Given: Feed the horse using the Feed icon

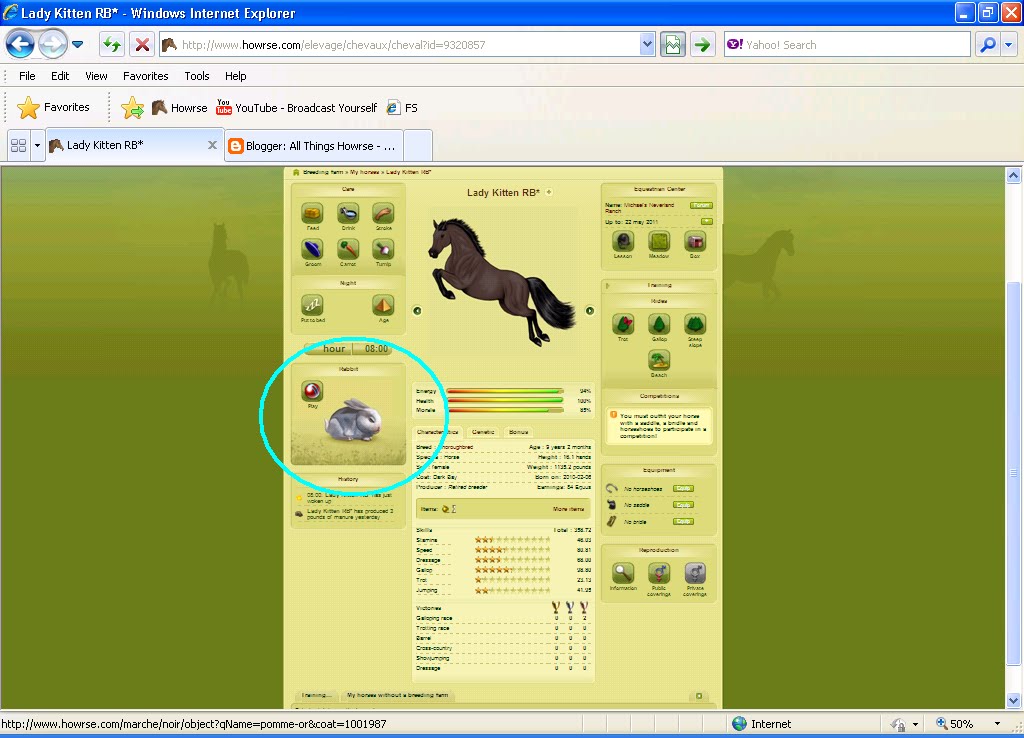Looking at the screenshot, I should [x=311, y=213].
